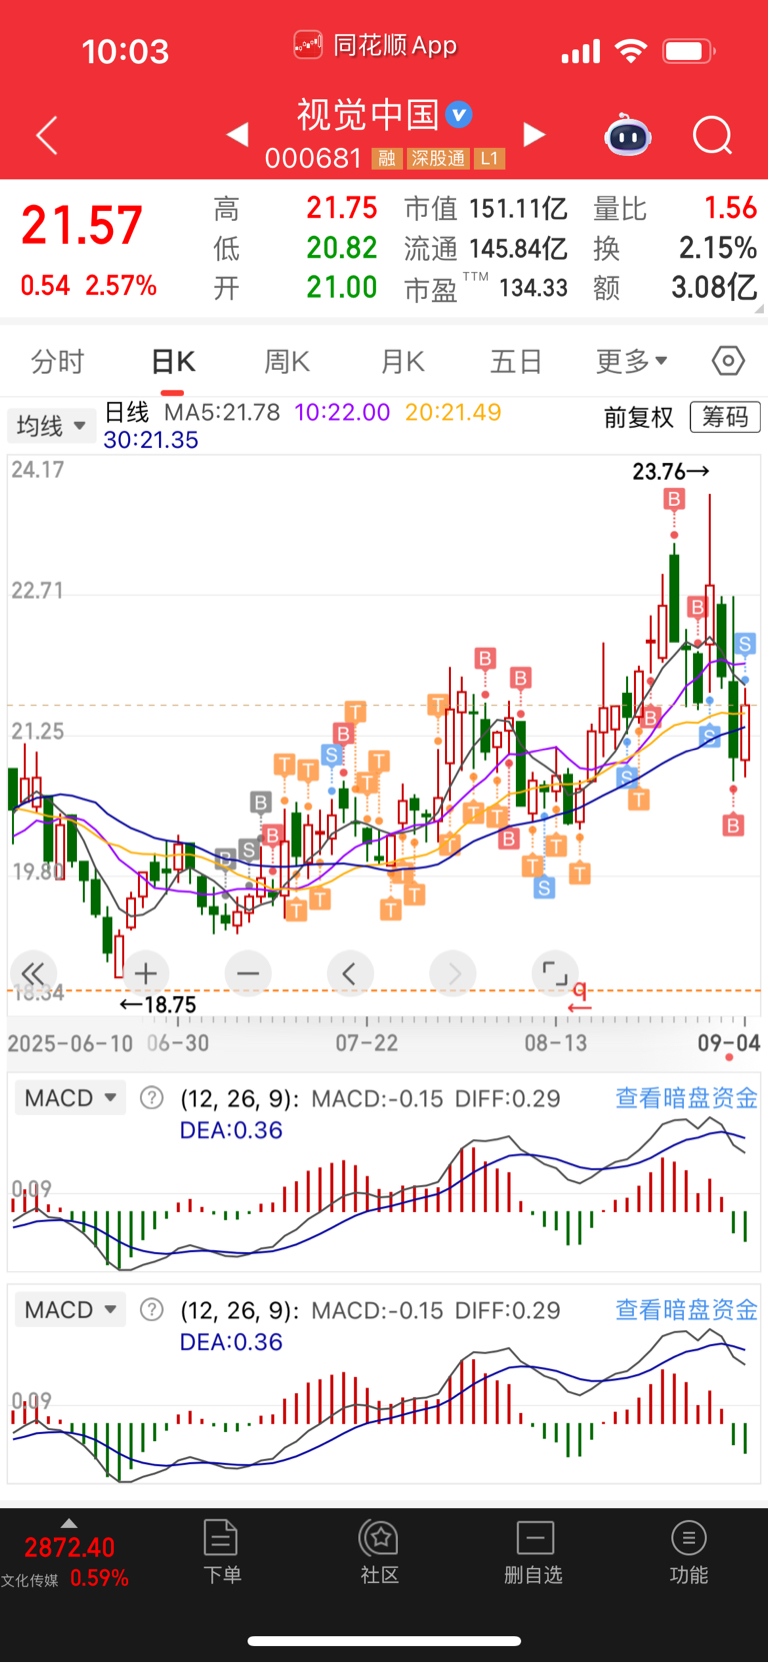Open the 社区 community page

click(x=379, y=1551)
